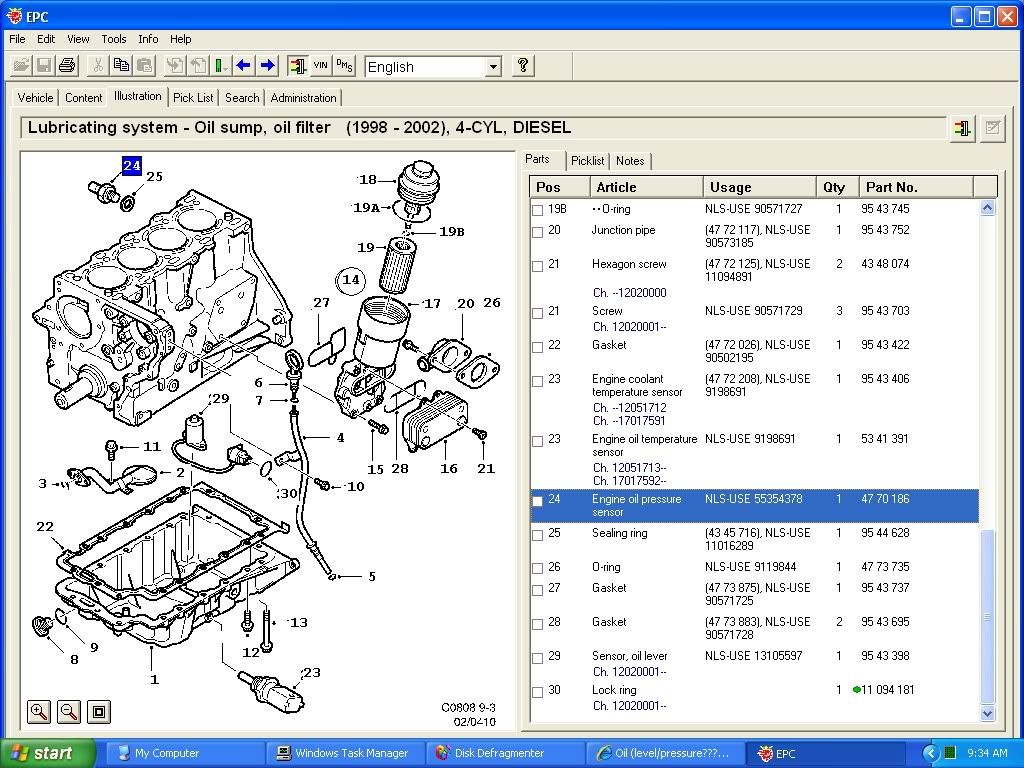The width and height of the screenshot is (1024, 768).
Task: Open the English language dropdown
Action: pos(494,66)
